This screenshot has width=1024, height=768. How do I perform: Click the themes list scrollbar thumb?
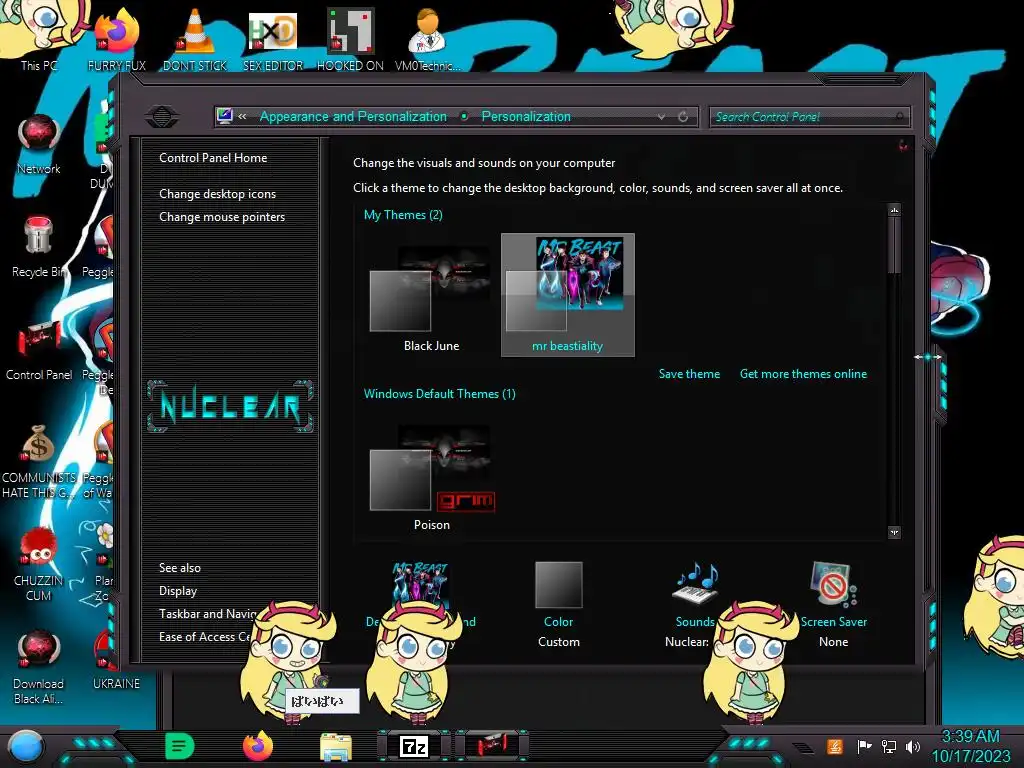coord(894,244)
